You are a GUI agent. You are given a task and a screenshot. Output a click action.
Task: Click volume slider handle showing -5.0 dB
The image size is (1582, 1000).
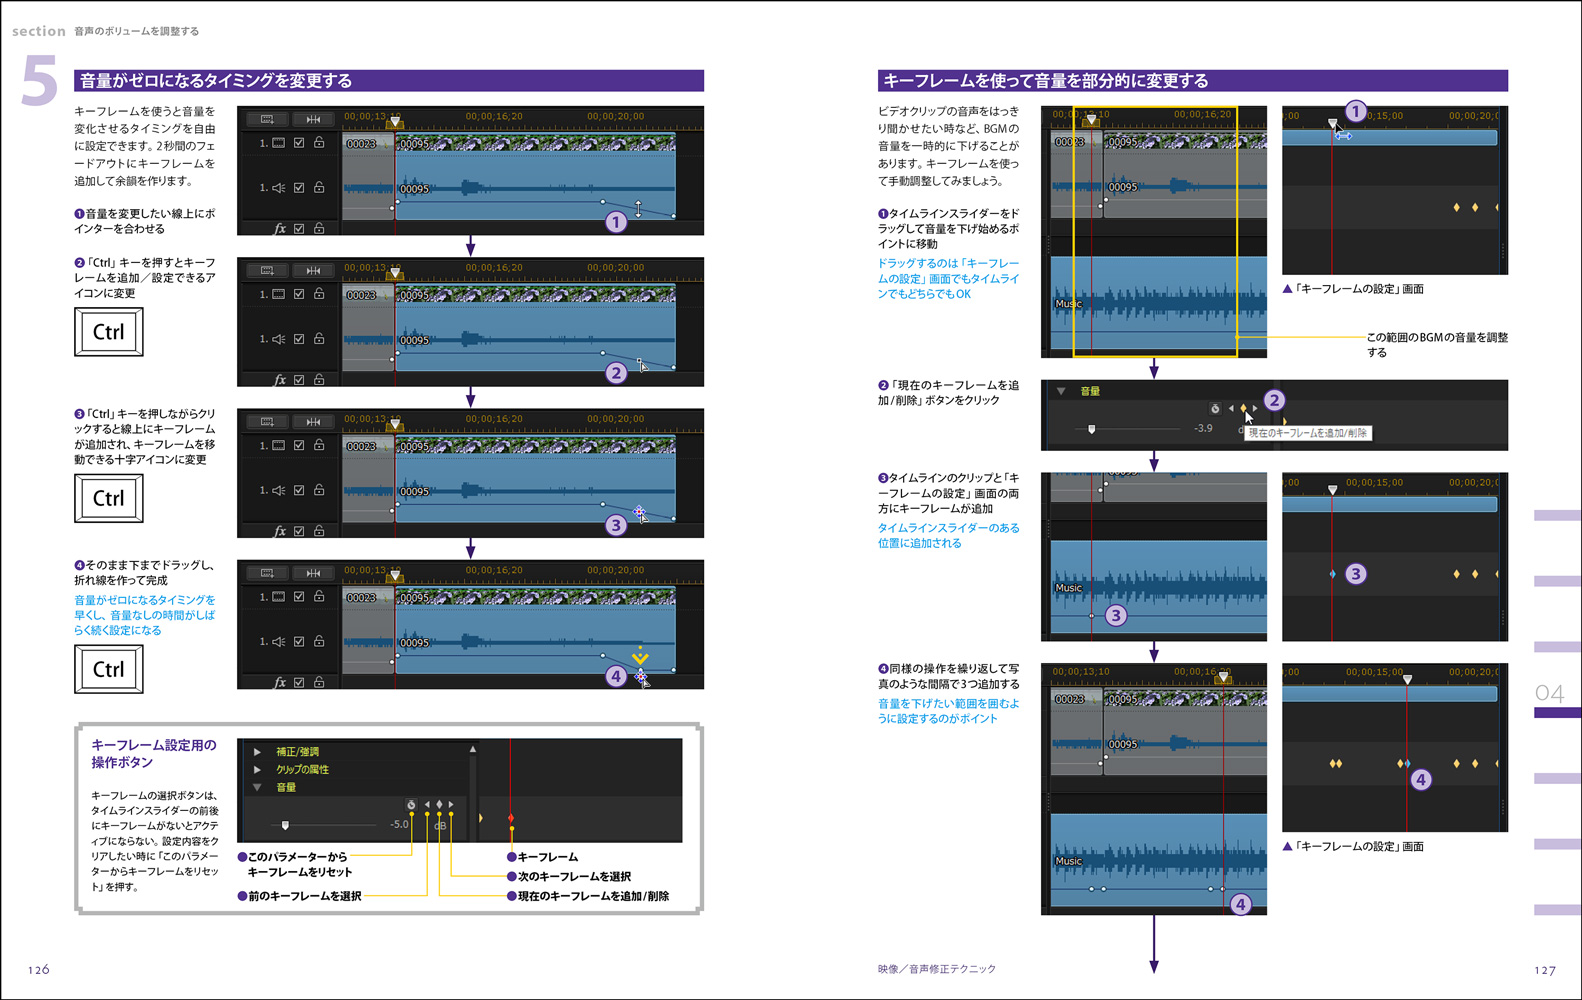tap(285, 825)
